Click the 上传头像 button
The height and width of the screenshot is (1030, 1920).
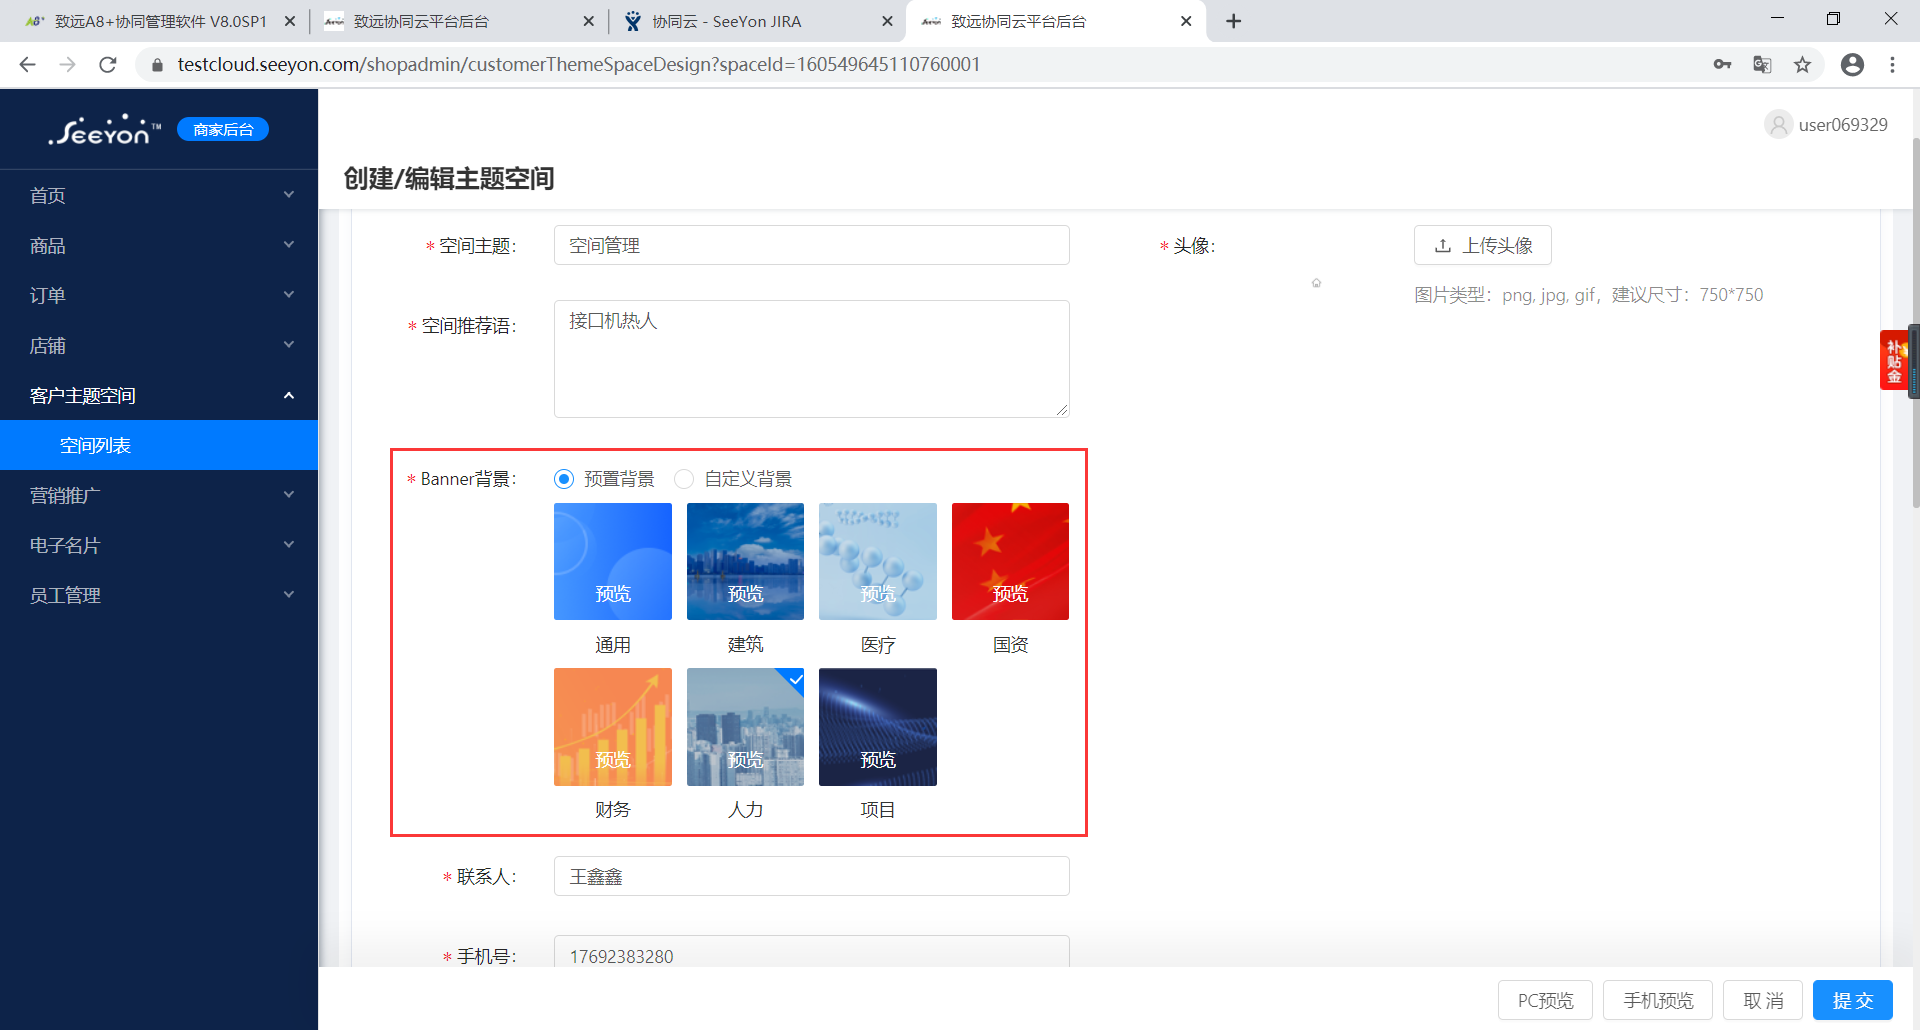(1482, 245)
